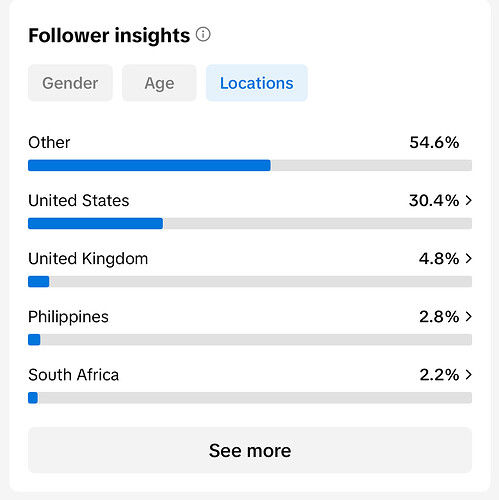Click the Follower insights info icon
The height and width of the screenshot is (500, 499).
click(x=203, y=34)
